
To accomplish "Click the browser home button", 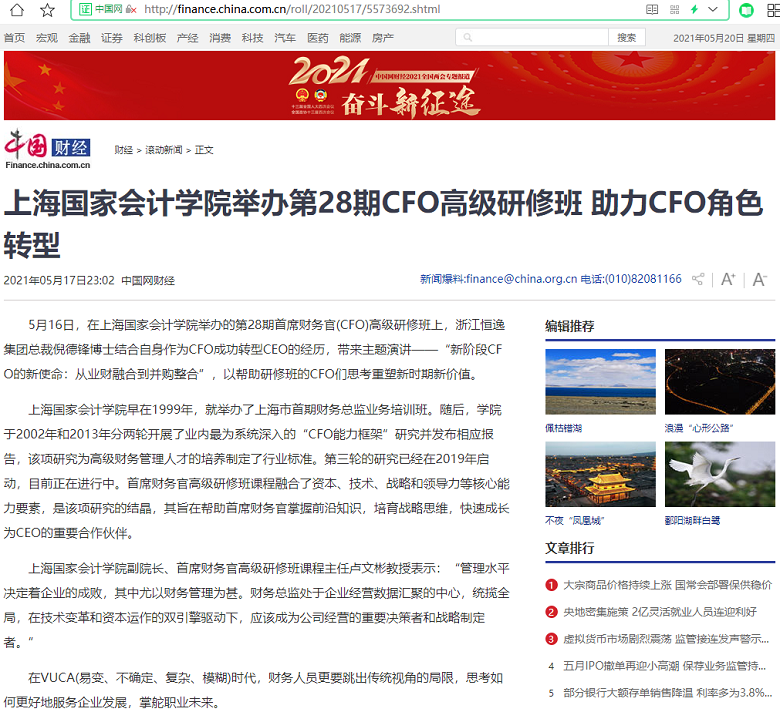I will pyautogui.click(x=14, y=10).
